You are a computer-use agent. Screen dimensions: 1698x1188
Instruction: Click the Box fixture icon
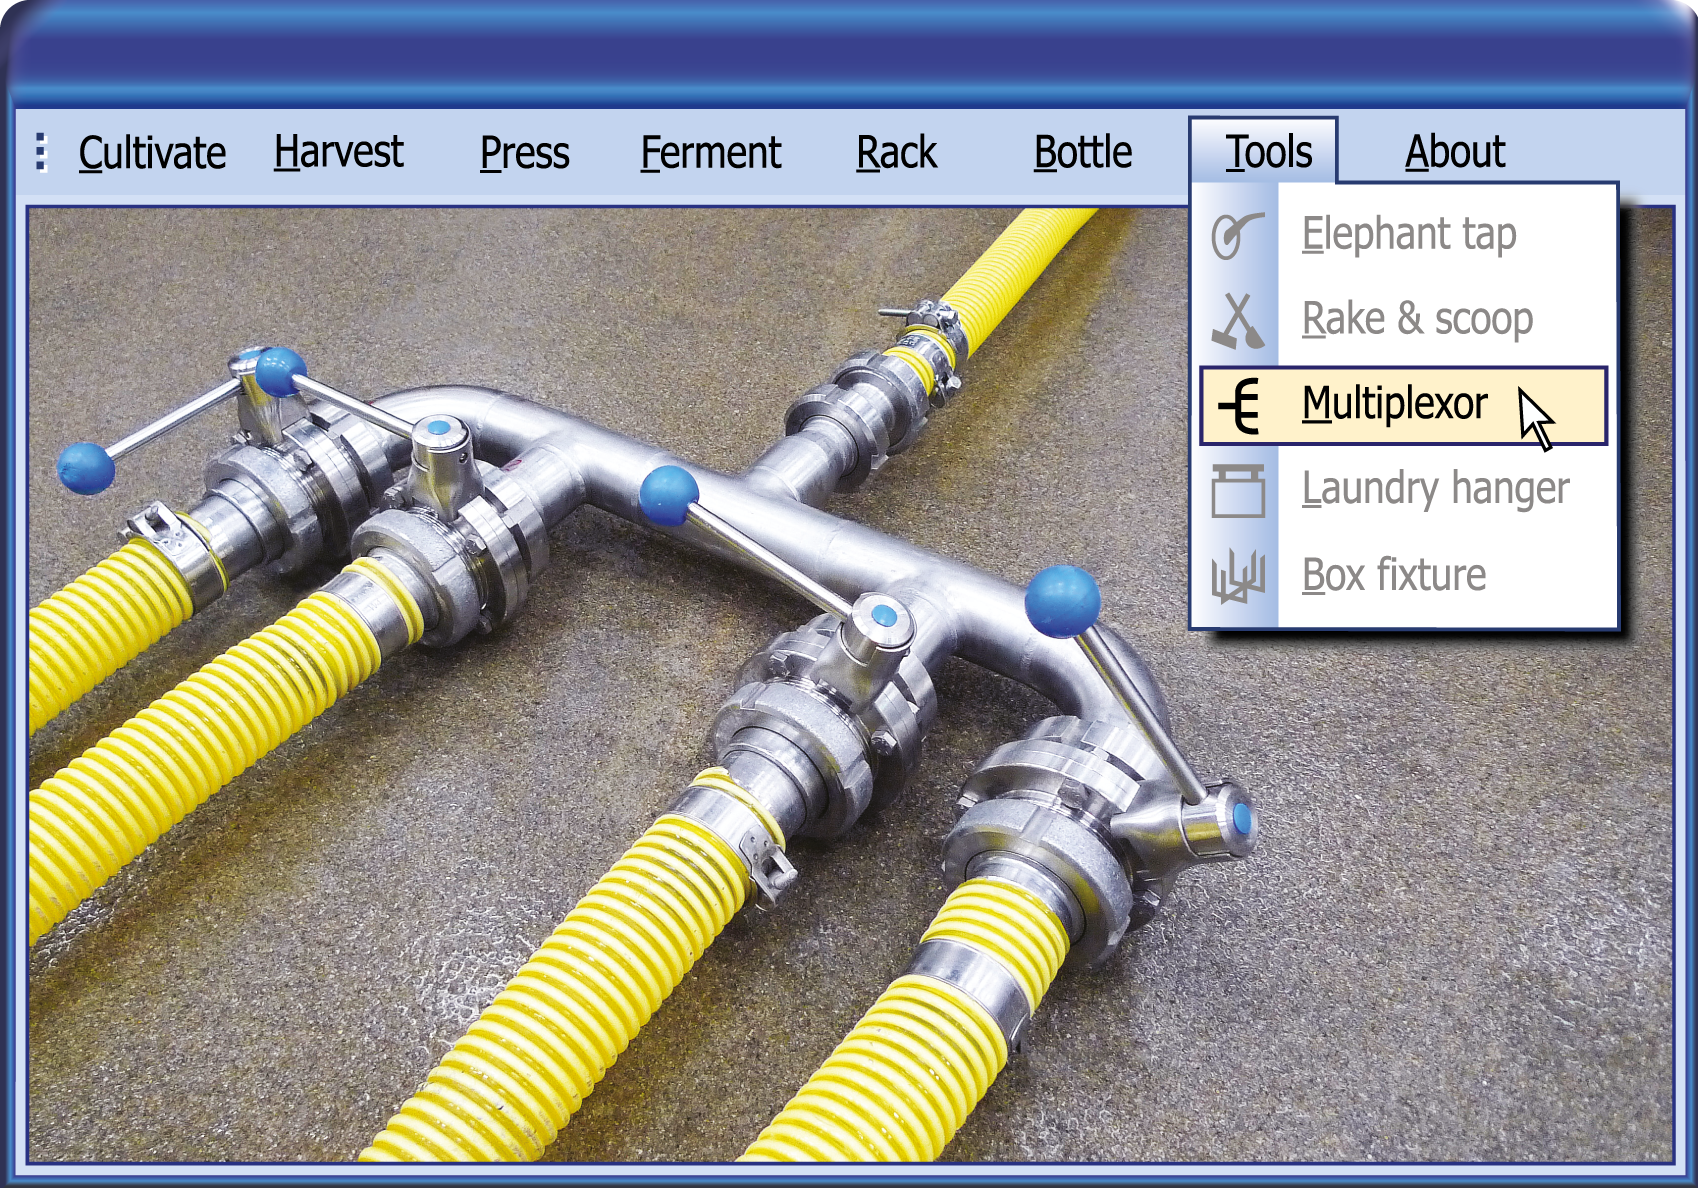pyautogui.click(x=1238, y=576)
